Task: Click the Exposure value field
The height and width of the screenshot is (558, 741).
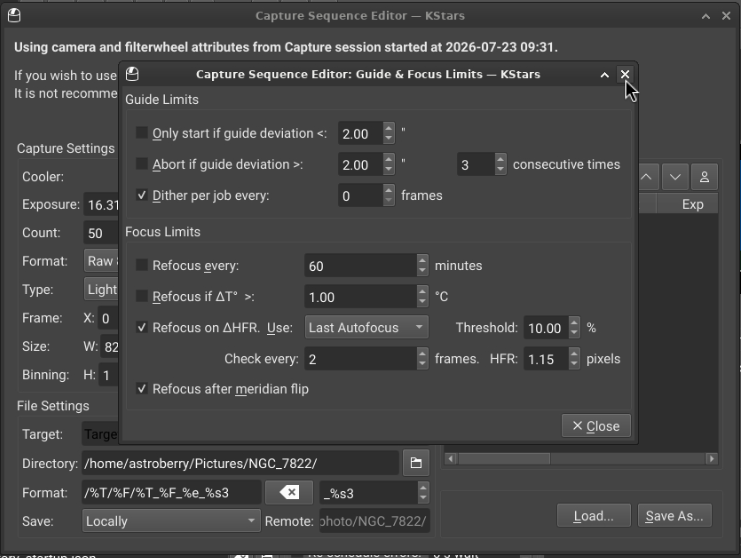Action: pos(101,205)
